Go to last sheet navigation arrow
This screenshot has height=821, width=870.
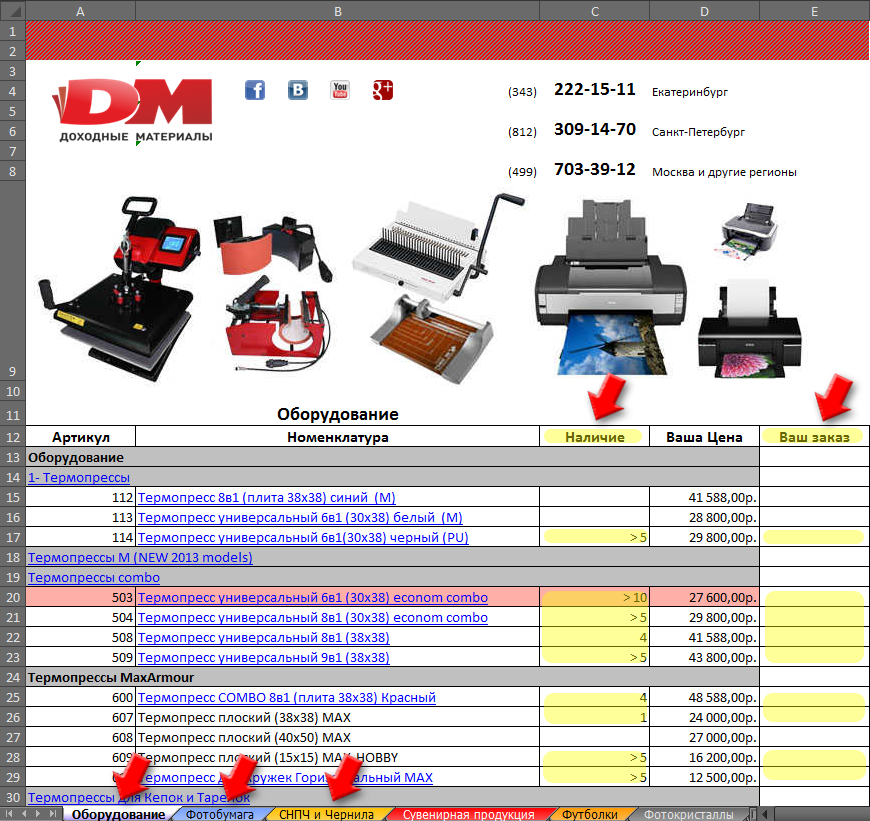[x=53, y=814]
